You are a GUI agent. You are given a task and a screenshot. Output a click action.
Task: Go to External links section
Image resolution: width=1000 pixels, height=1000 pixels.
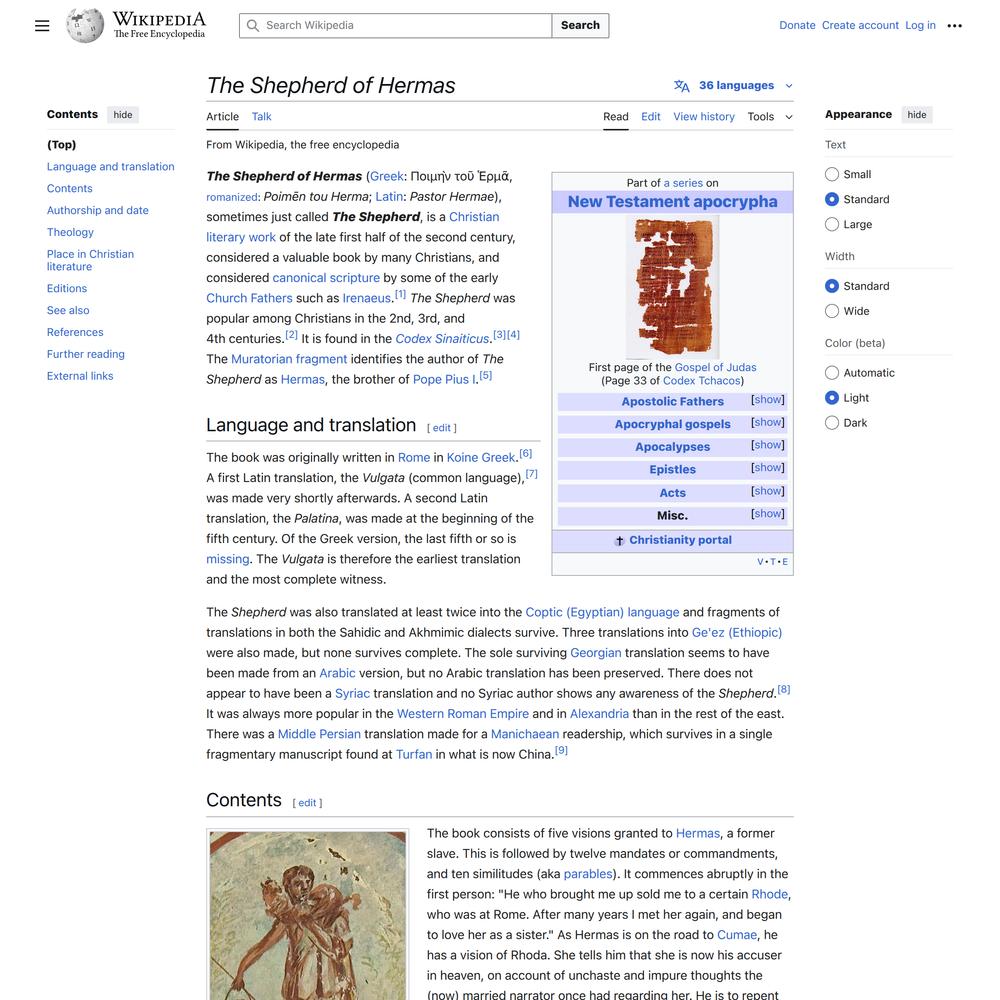click(80, 376)
